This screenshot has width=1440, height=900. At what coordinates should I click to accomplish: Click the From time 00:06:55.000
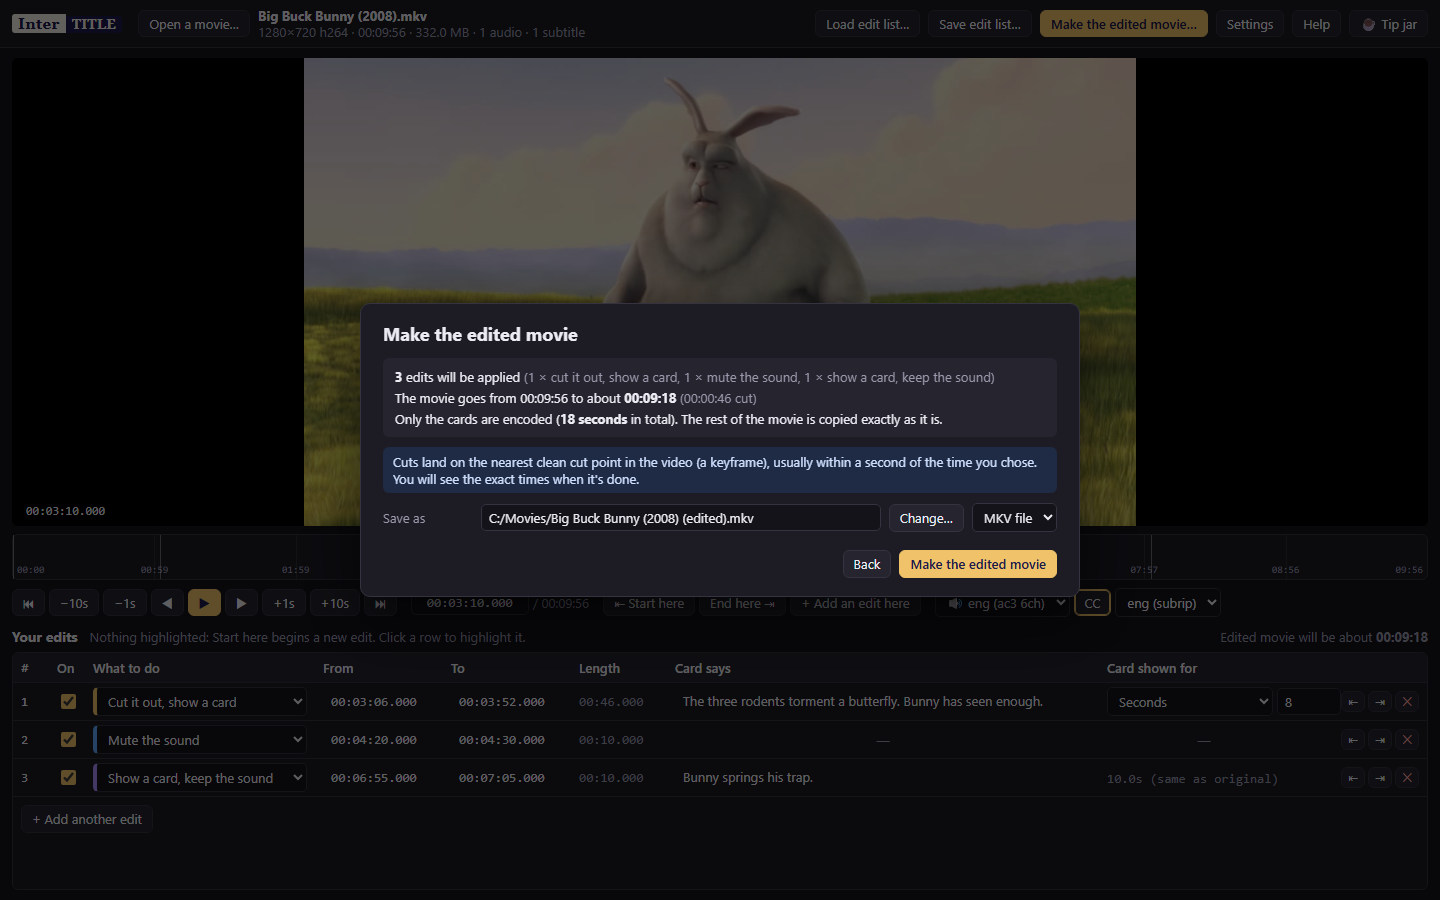pyautogui.click(x=374, y=778)
